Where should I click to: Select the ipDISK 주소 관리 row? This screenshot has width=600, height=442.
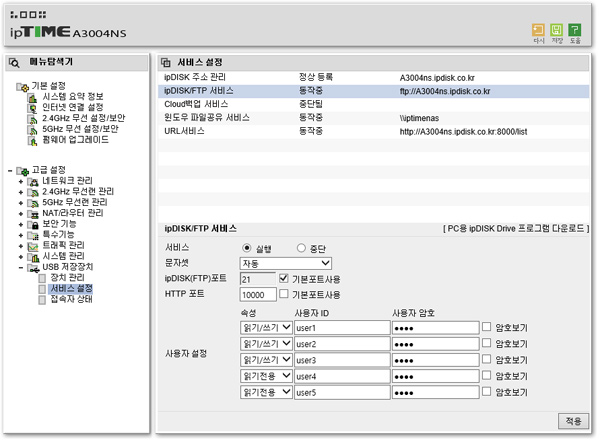(374, 78)
